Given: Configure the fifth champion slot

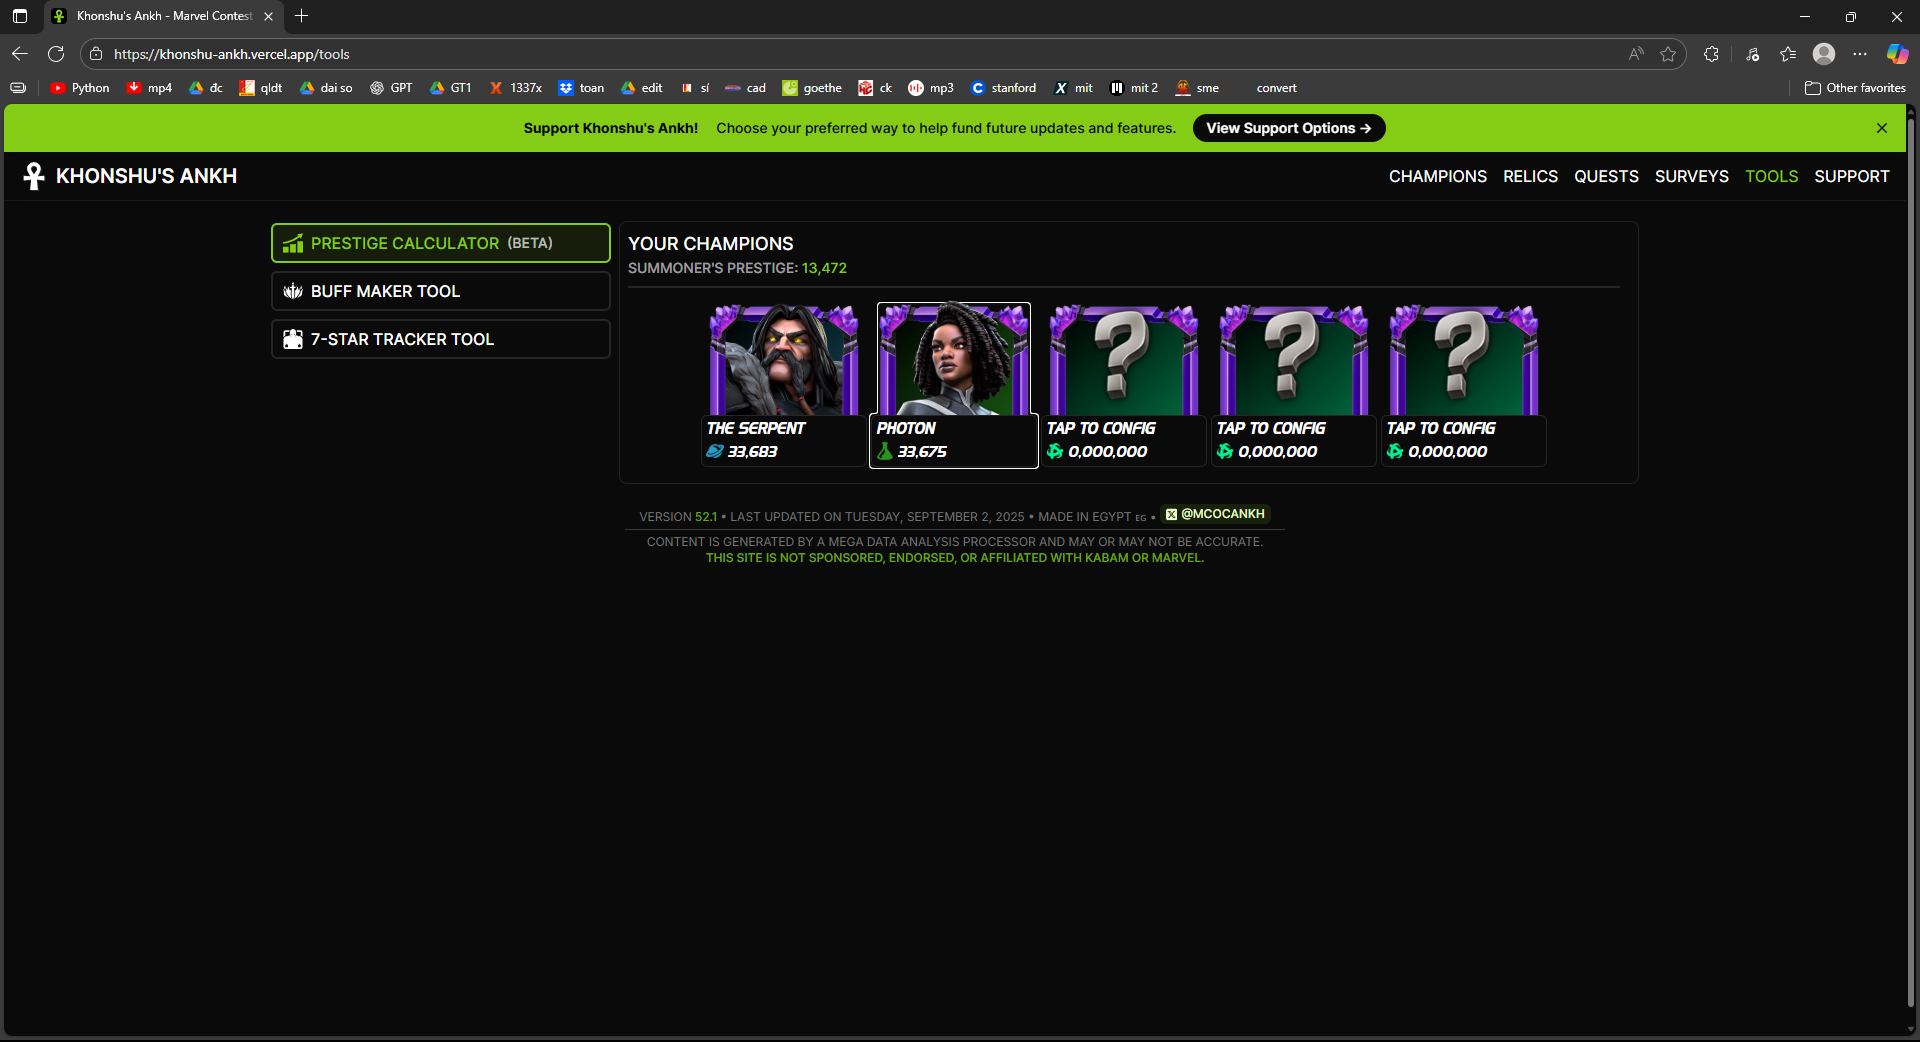Looking at the screenshot, I should pos(1464,385).
